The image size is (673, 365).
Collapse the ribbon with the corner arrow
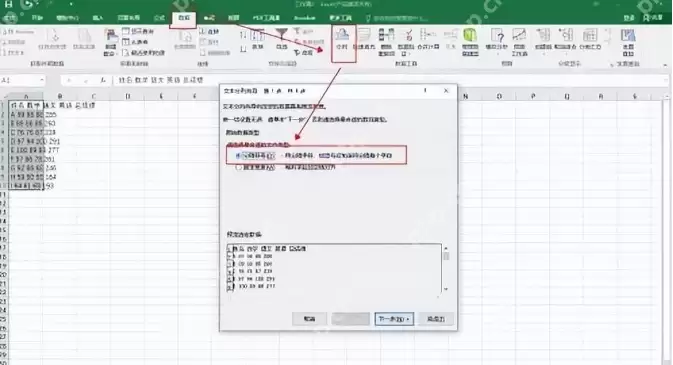click(665, 64)
